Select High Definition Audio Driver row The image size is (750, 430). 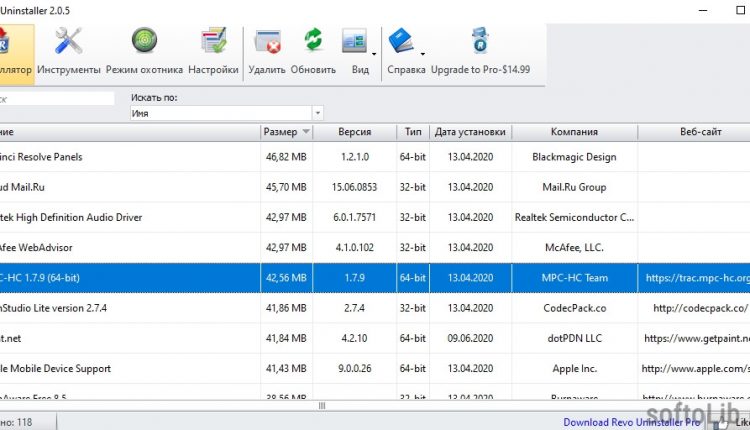coord(375,217)
